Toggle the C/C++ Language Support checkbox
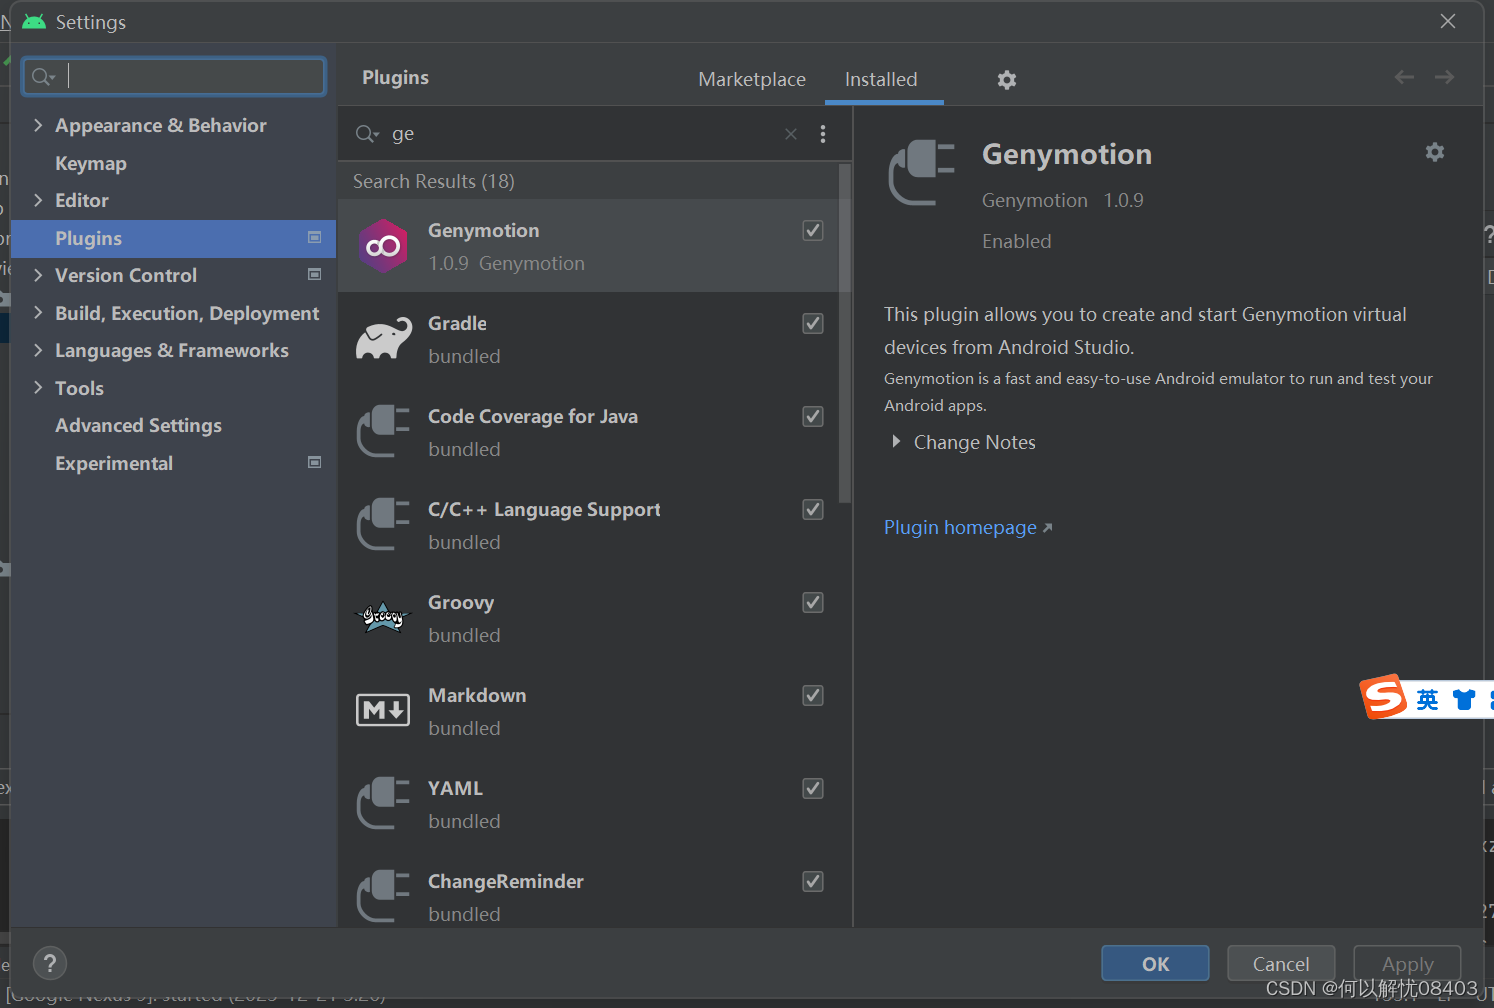 click(x=813, y=510)
